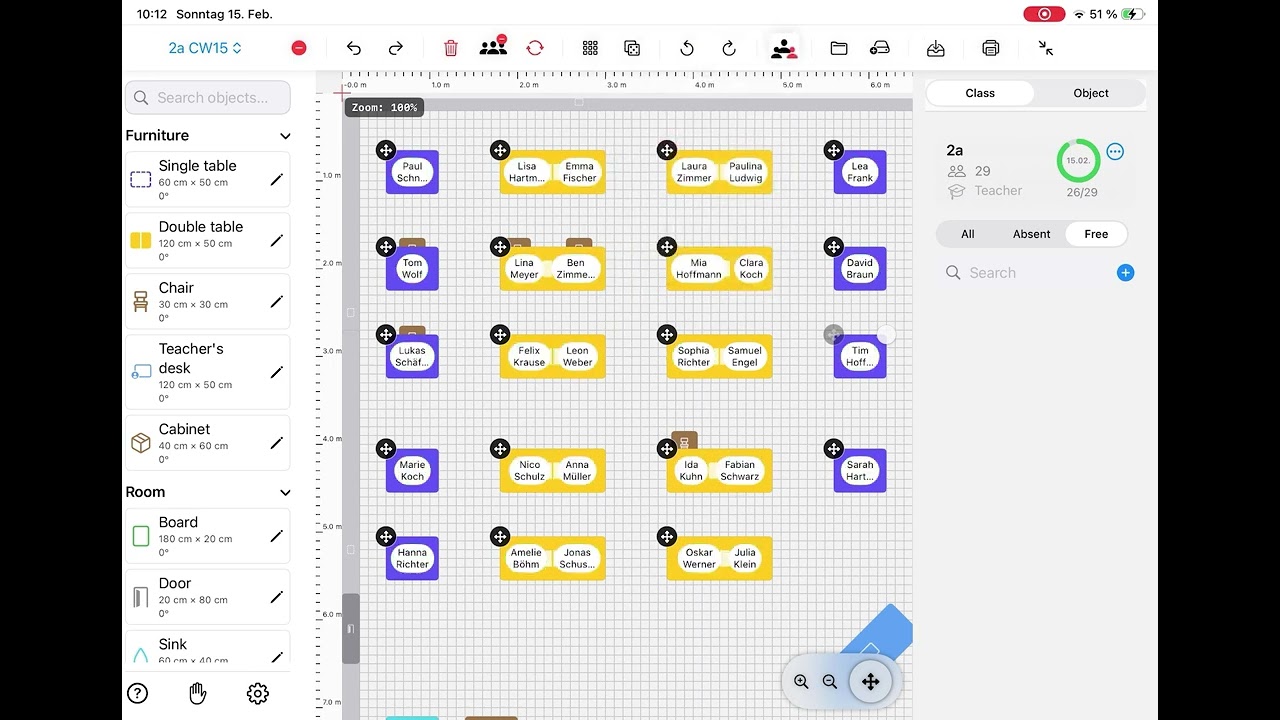Click the print icon
The height and width of the screenshot is (720, 1280).
point(991,48)
